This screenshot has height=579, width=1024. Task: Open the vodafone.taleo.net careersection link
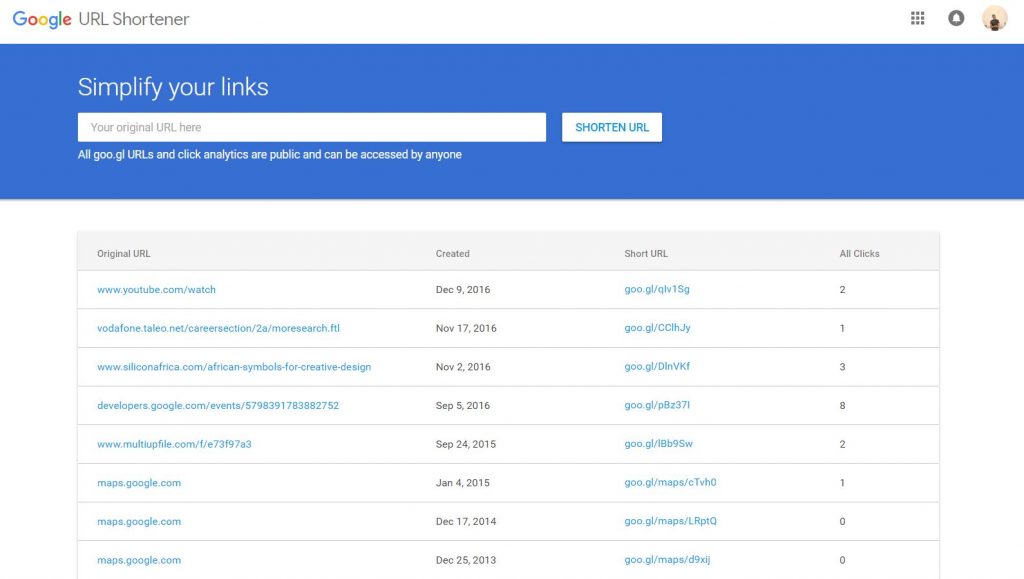[x=218, y=328]
